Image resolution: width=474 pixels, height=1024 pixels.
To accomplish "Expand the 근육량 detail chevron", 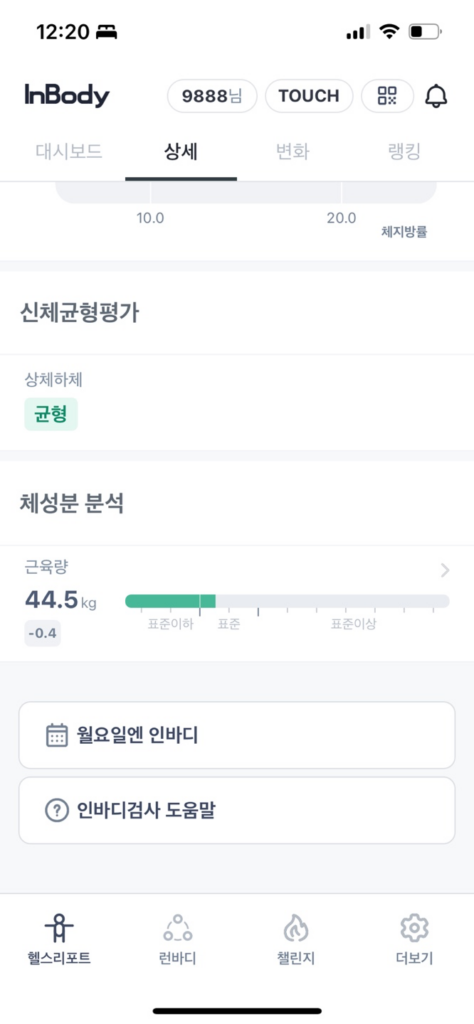I will click(445, 570).
